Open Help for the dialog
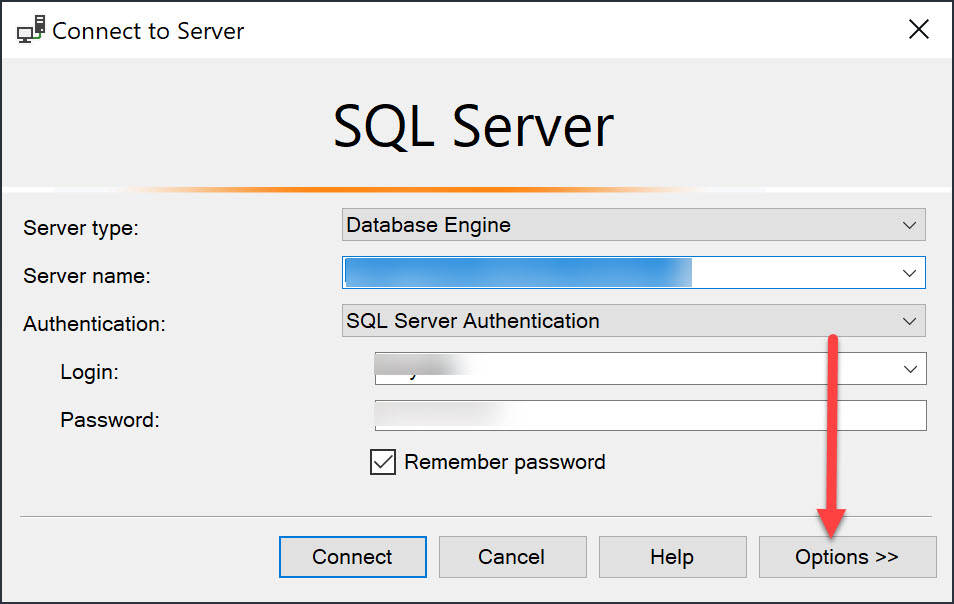954x604 pixels. 672,557
